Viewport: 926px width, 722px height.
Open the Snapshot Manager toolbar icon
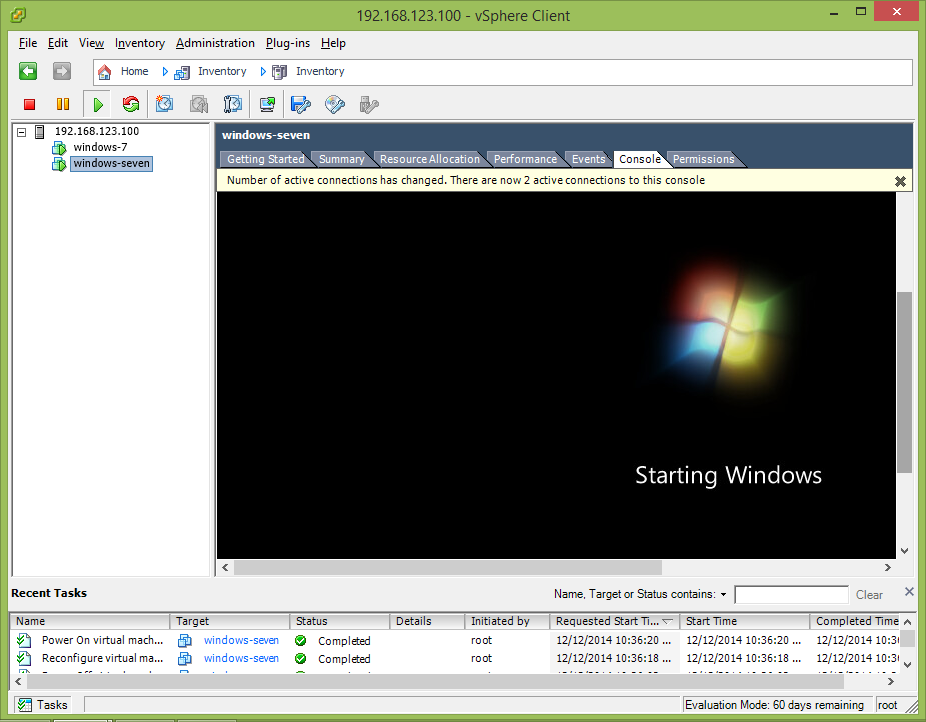point(233,104)
